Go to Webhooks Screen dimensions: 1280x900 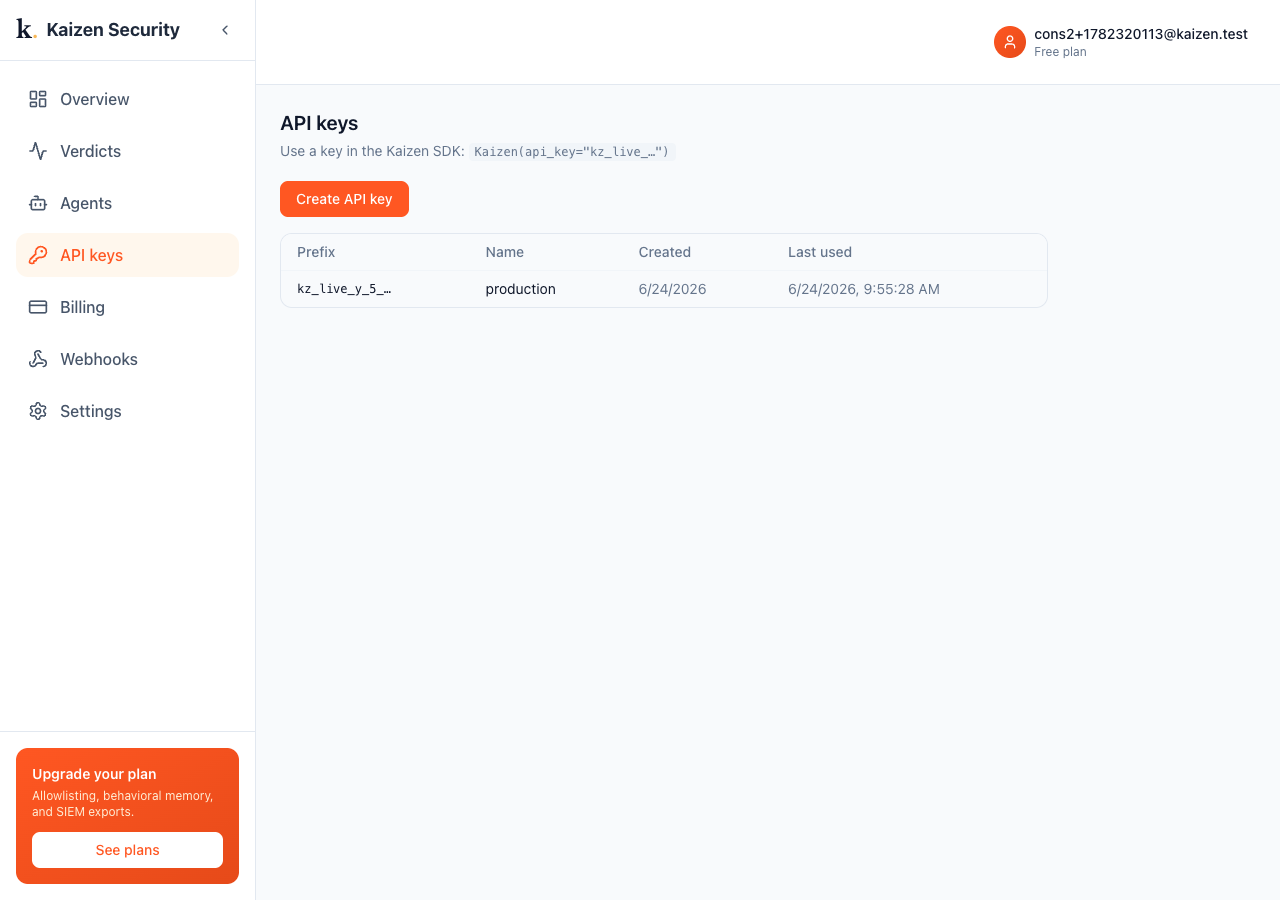pyautogui.click(x=127, y=359)
